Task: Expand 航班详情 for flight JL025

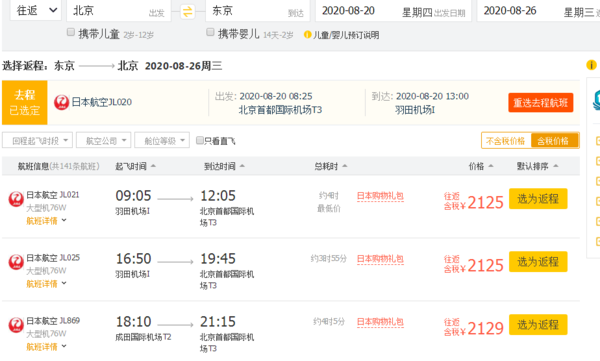Action: tap(46, 284)
